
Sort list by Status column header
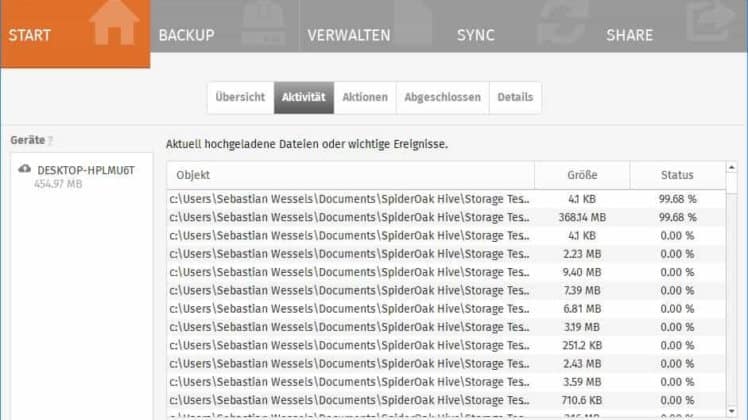coord(677,175)
